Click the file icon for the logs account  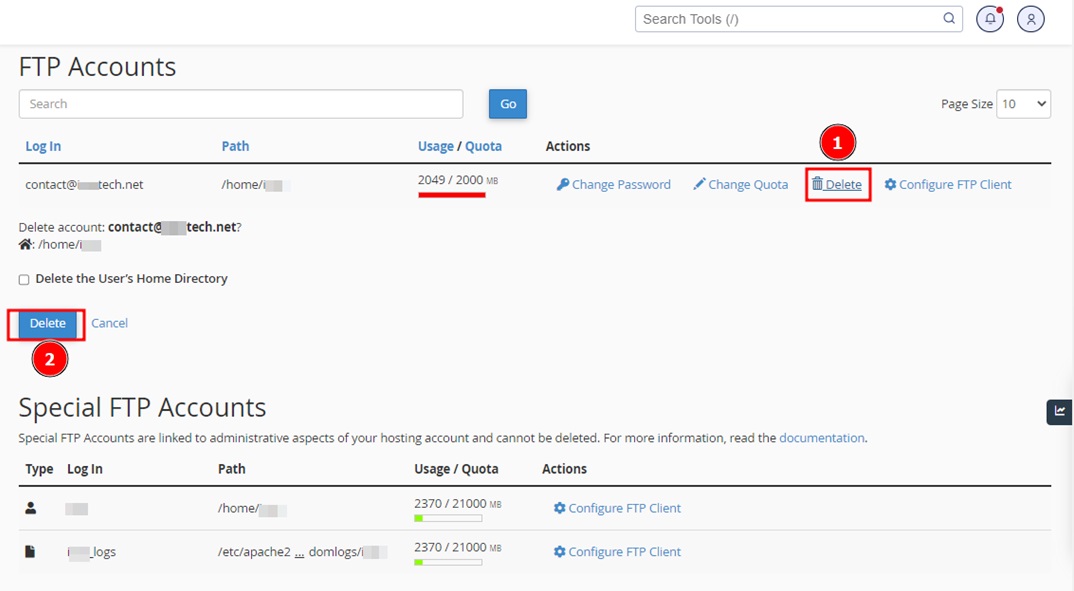click(30, 551)
